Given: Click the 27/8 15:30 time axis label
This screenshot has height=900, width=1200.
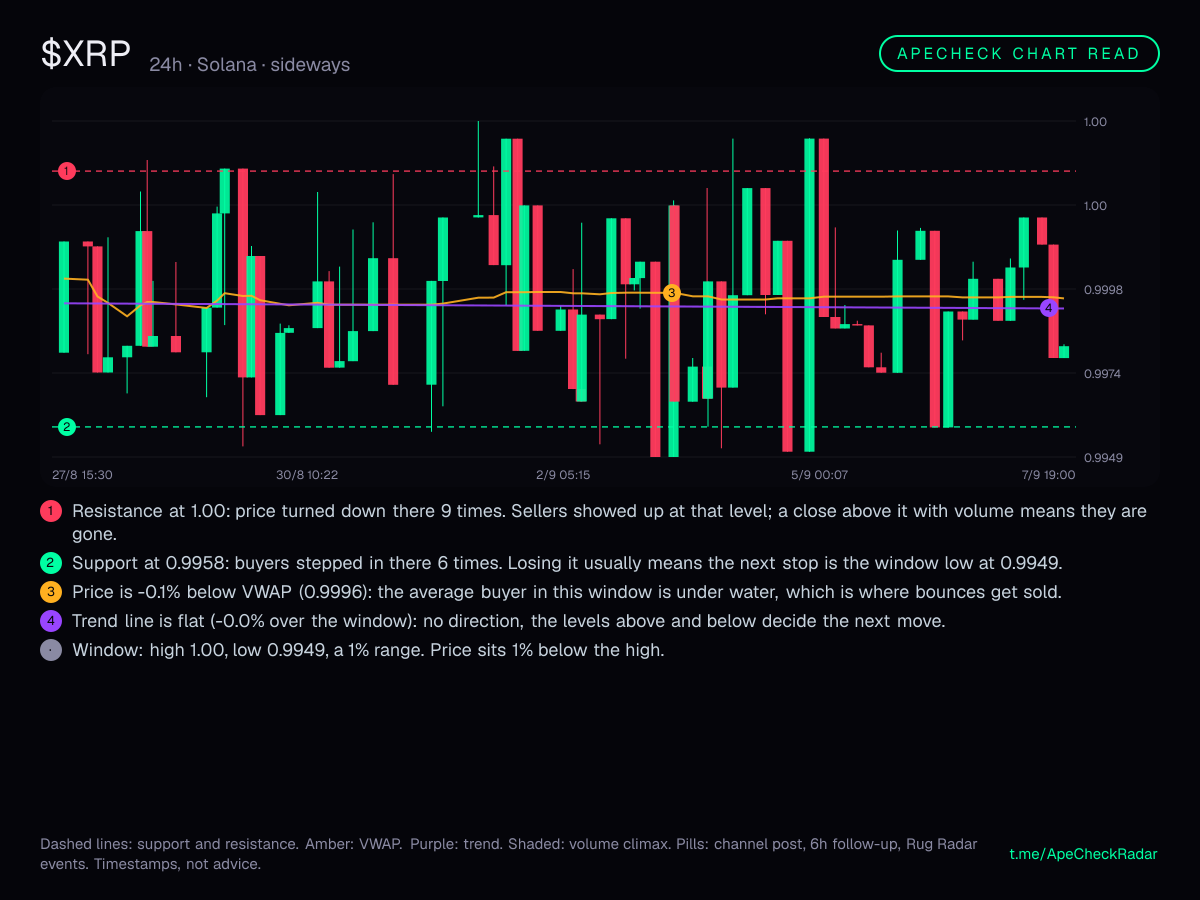Looking at the screenshot, I should 82,474.
